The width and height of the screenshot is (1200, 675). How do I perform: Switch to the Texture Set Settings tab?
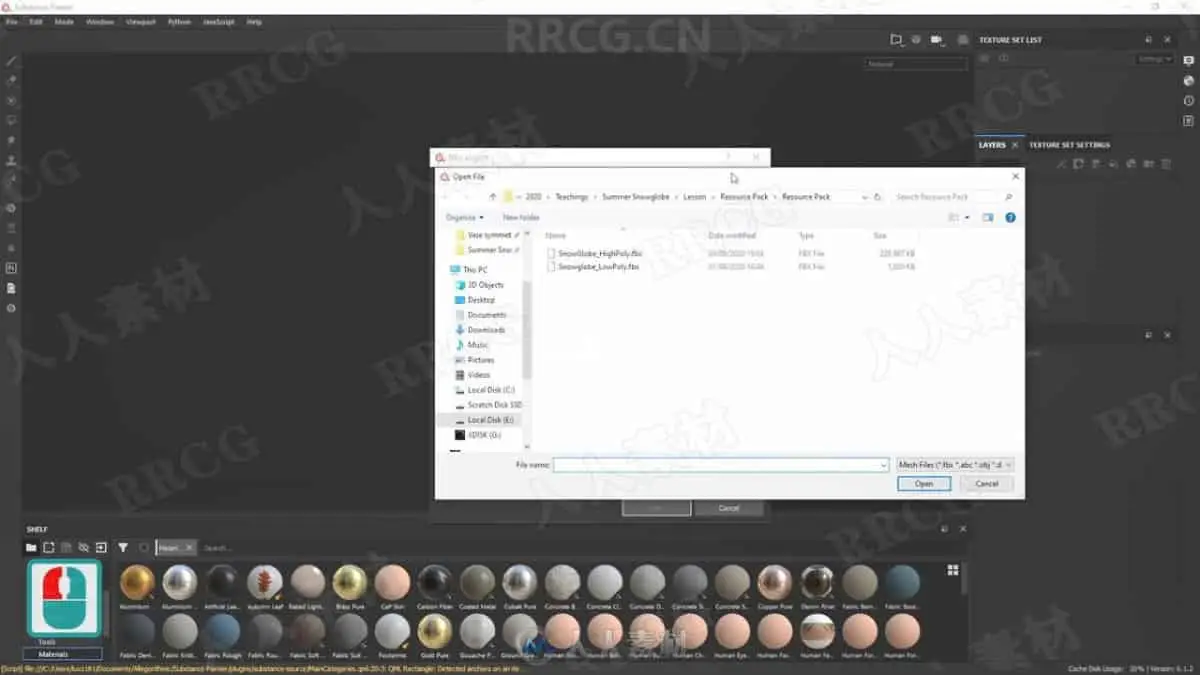(1069, 145)
